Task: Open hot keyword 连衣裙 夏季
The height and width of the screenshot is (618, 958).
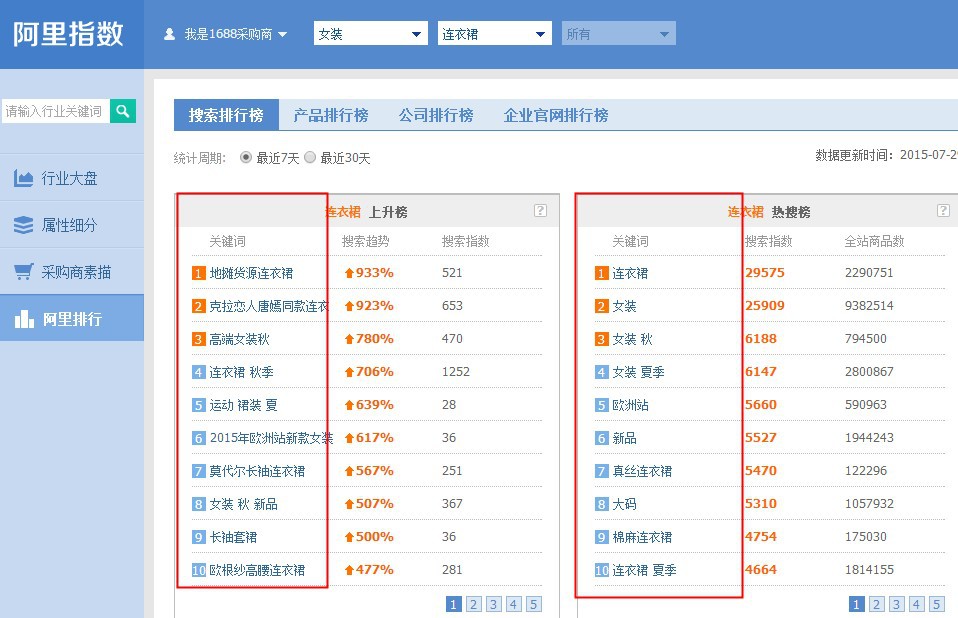Action: 645,570
